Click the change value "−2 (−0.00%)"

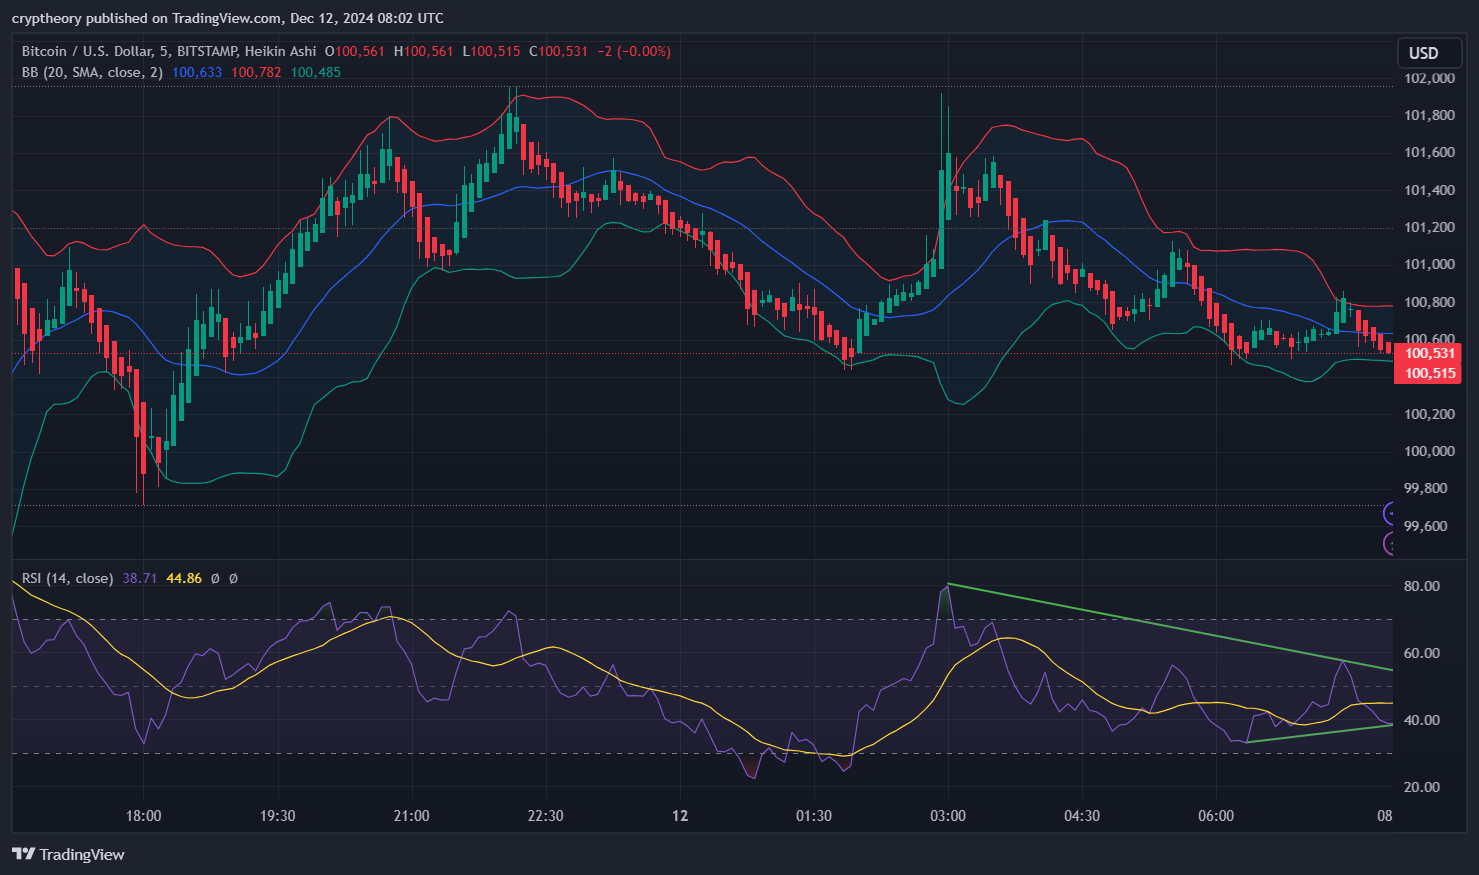click(634, 51)
